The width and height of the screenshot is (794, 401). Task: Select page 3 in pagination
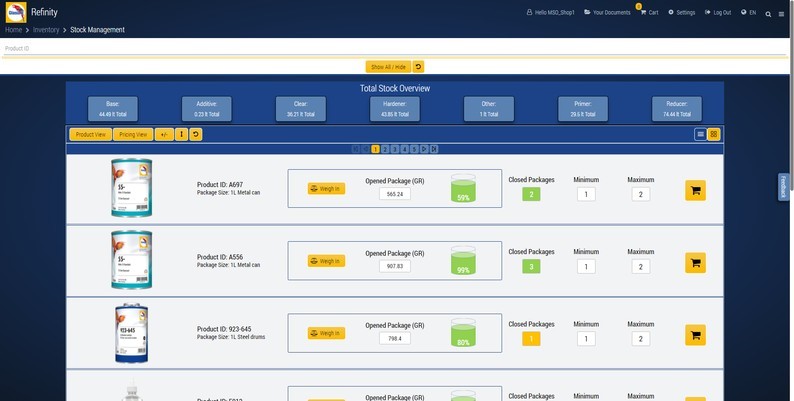(395, 149)
